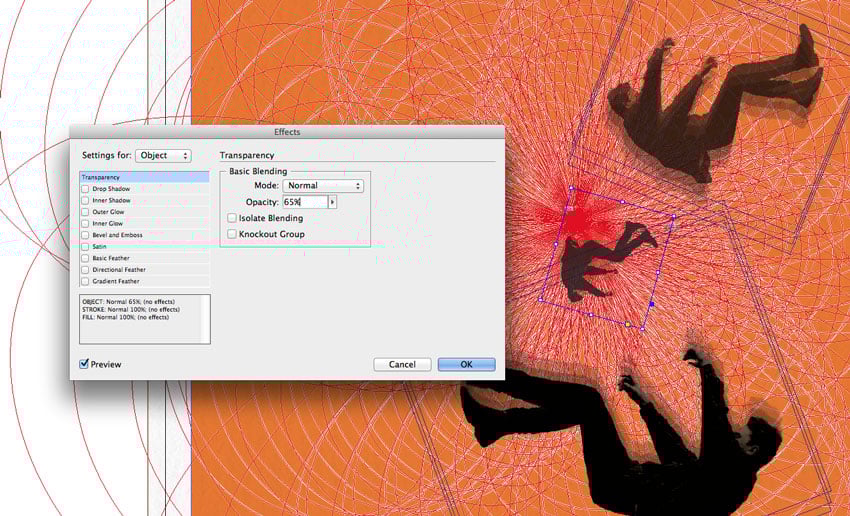The height and width of the screenshot is (516, 850).
Task: Open the blending Mode dropdown
Action: (323, 185)
